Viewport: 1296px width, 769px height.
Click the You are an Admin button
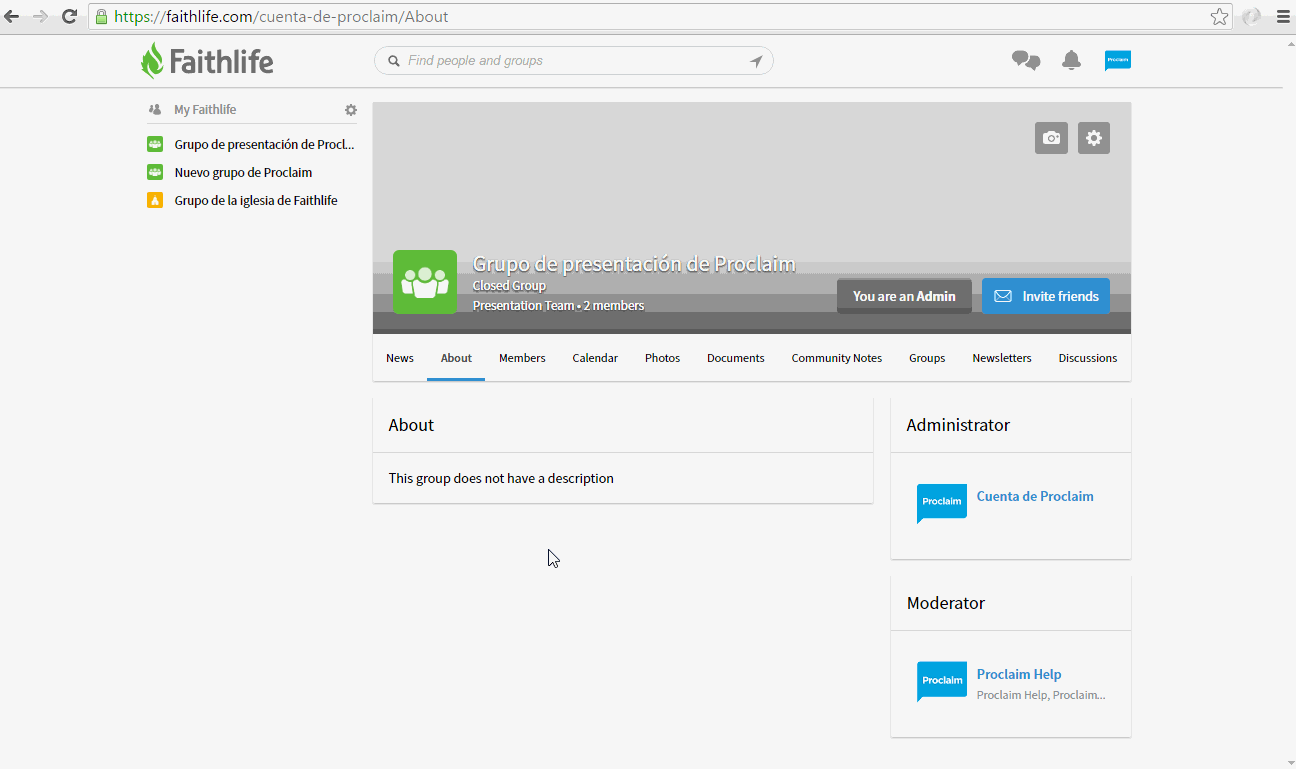(904, 296)
